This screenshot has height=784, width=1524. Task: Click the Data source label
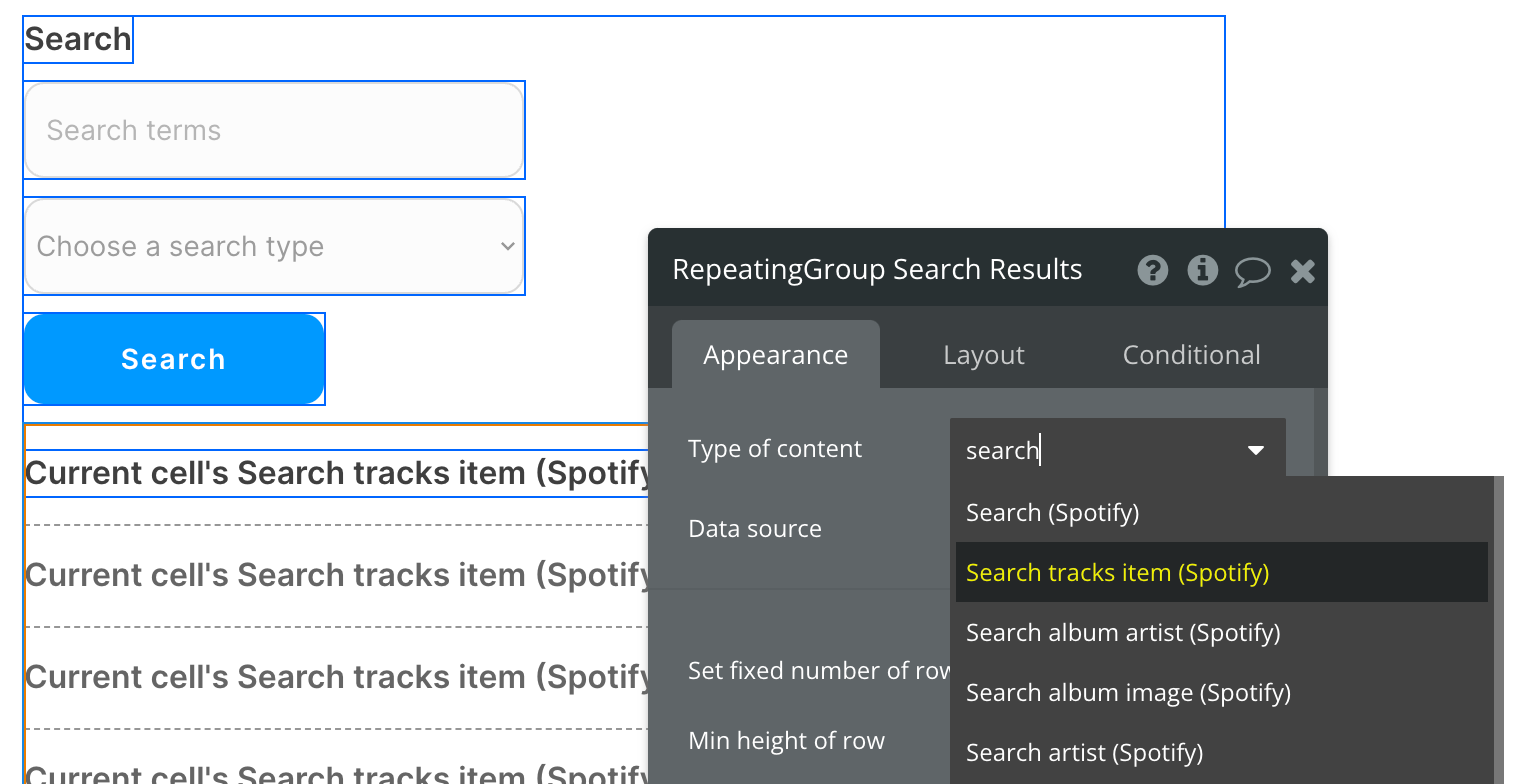click(x=755, y=529)
